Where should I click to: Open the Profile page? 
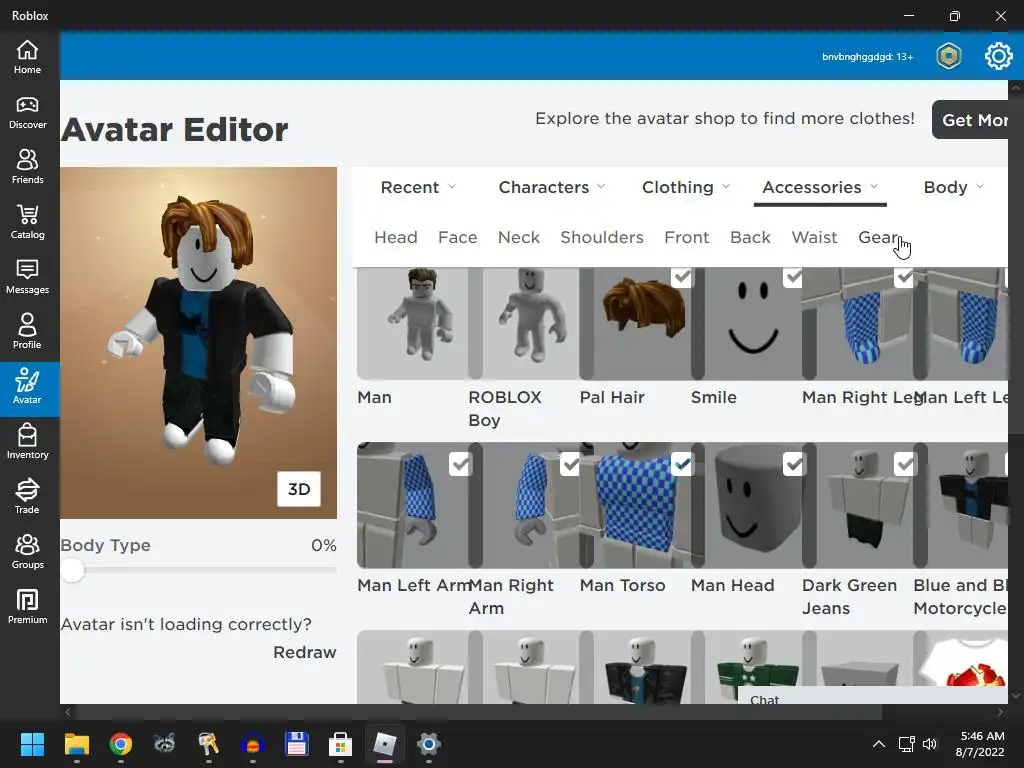pyautogui.click(x=27, y=332)
